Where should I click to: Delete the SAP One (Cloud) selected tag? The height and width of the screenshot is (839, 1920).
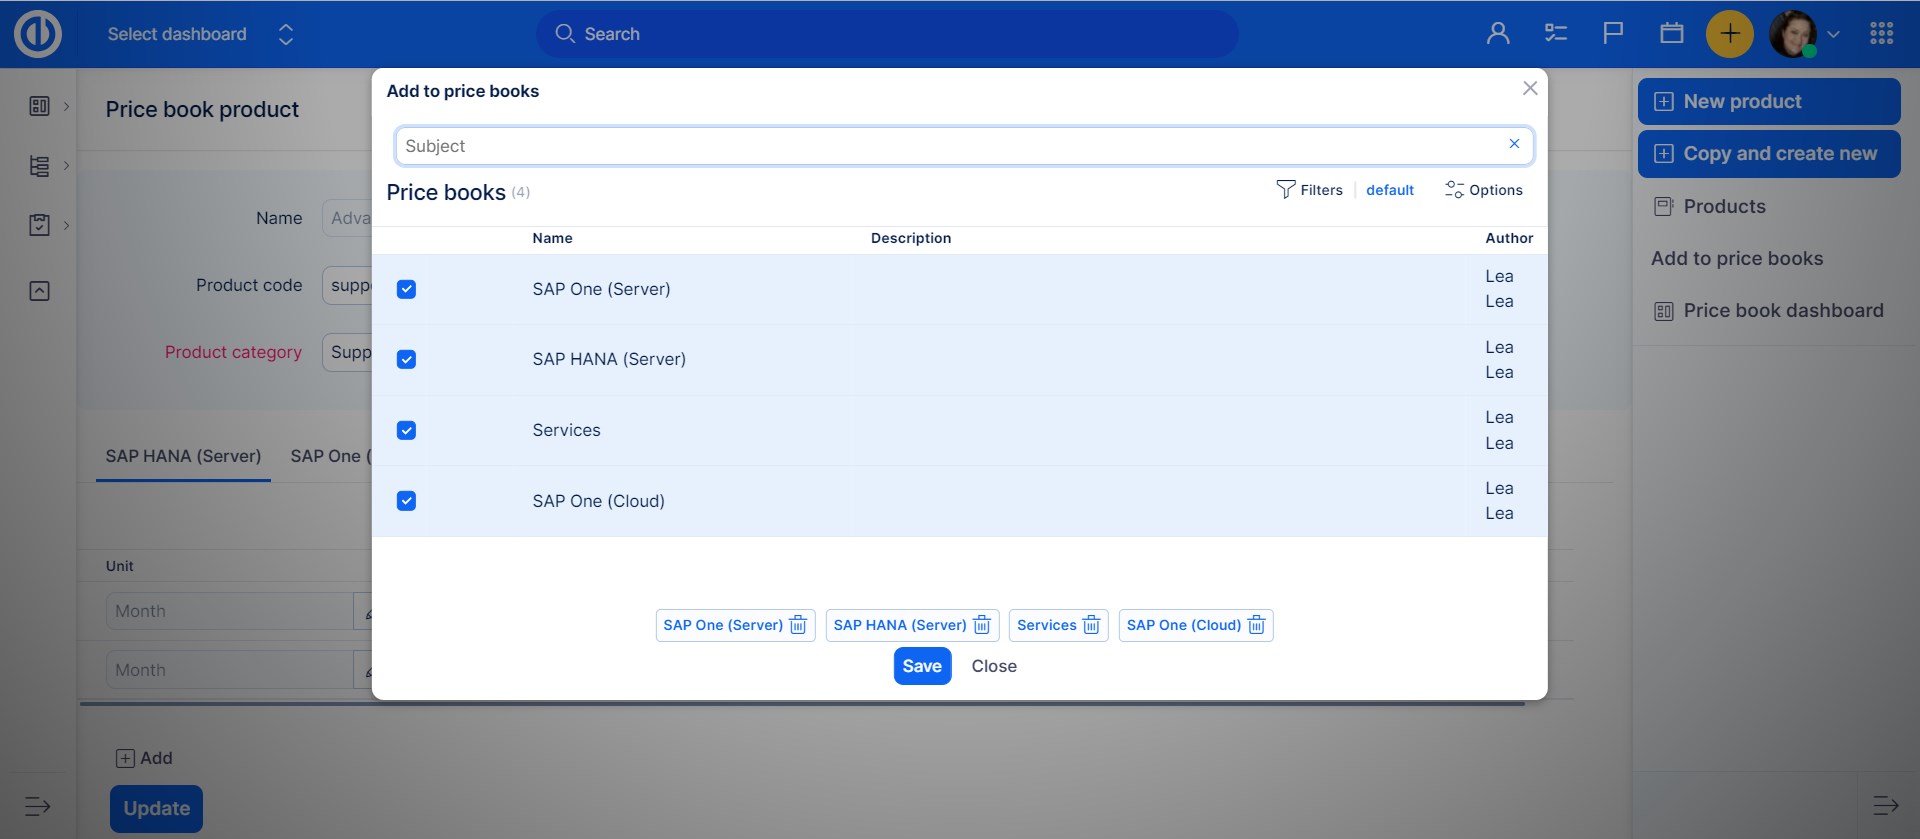pyautogui.click(x=1256, y=625)
